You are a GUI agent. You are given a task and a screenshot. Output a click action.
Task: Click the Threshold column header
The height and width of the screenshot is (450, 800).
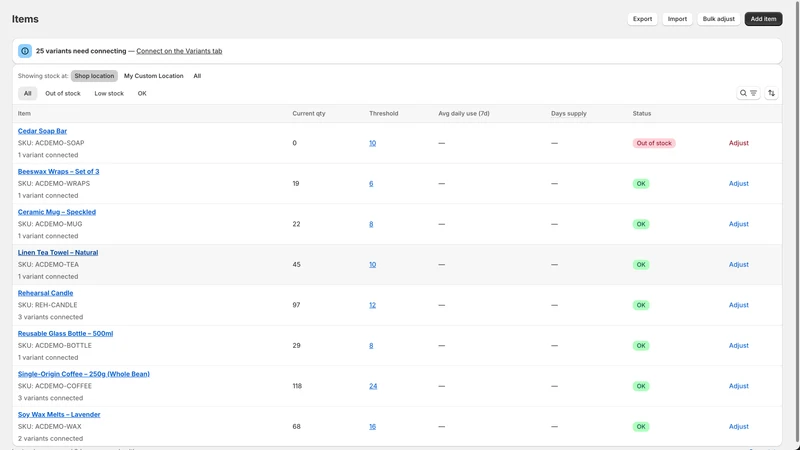point(384,113)
